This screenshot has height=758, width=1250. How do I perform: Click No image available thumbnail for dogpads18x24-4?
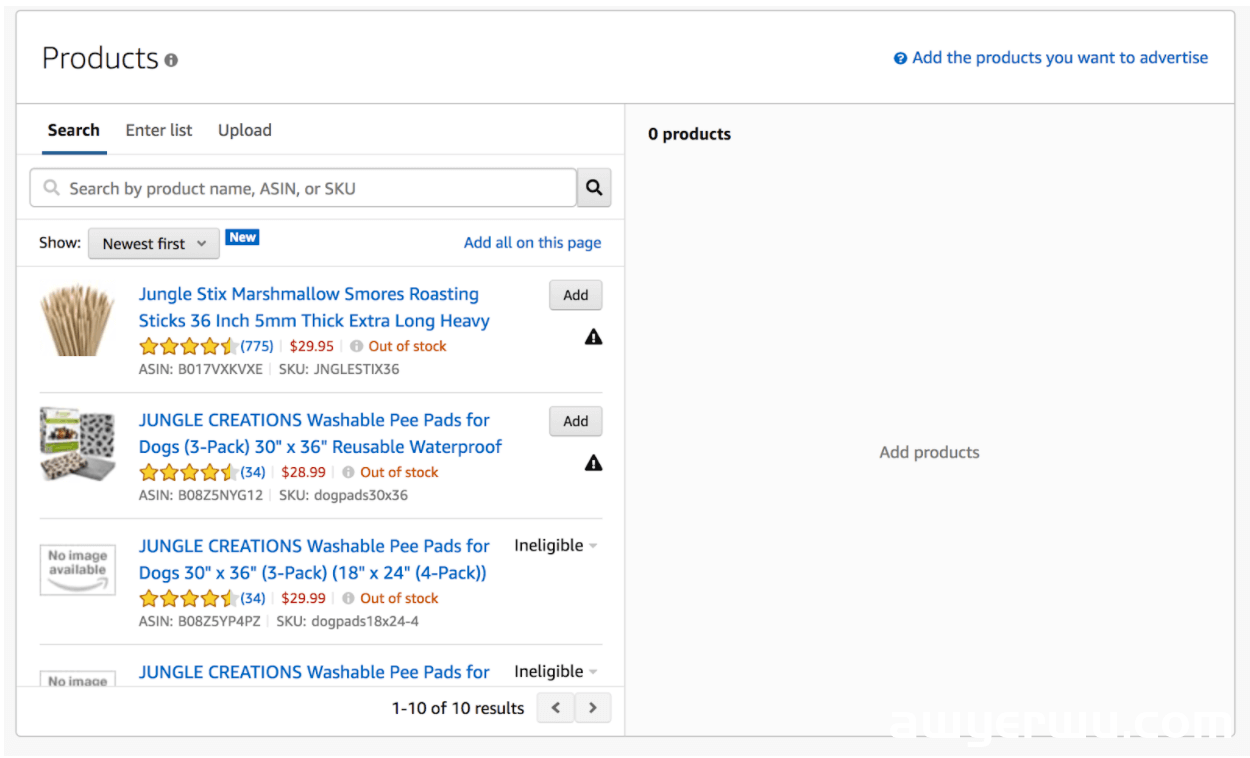pos(78,569)
